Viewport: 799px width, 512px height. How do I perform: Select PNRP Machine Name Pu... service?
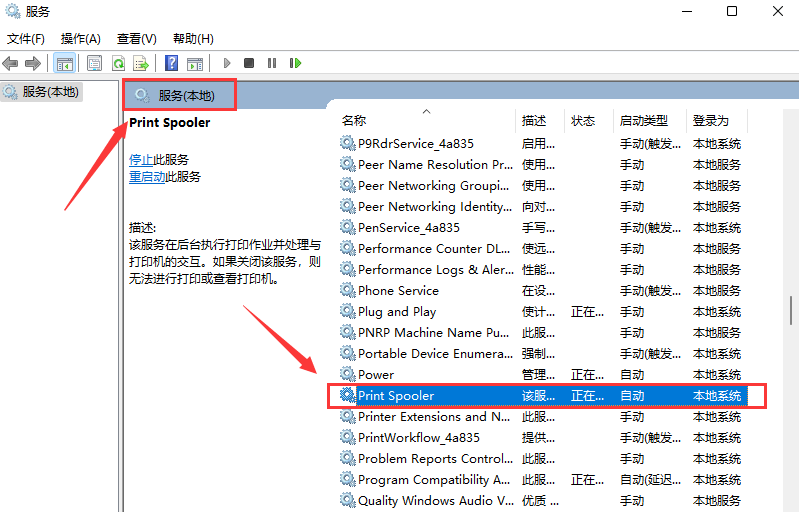pyautogui.click(x=543, y=333)
